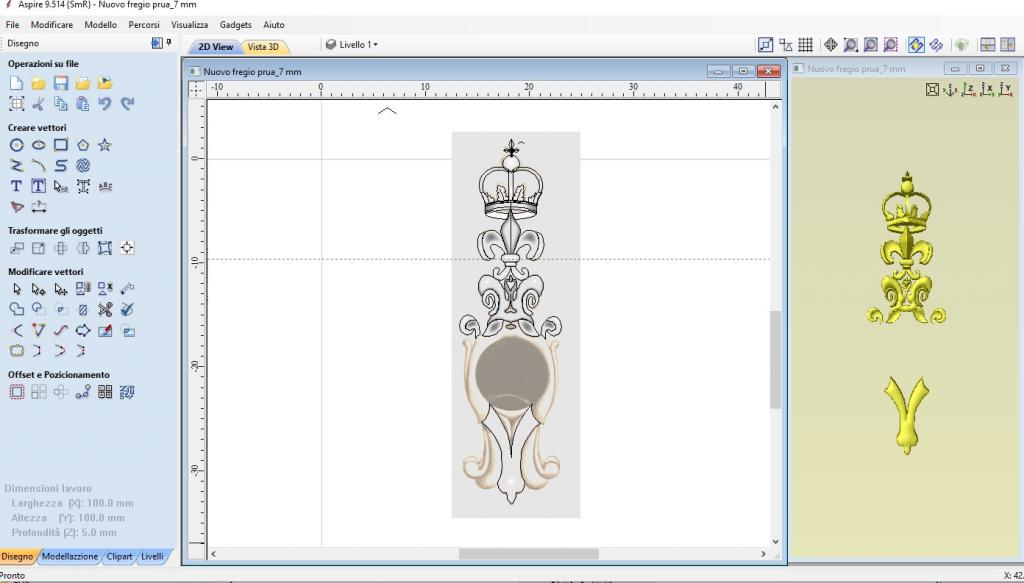Viewport: 1024px width, 583px height.
Task: Click the view along Z axis icon
Action: tap(968, 90)
